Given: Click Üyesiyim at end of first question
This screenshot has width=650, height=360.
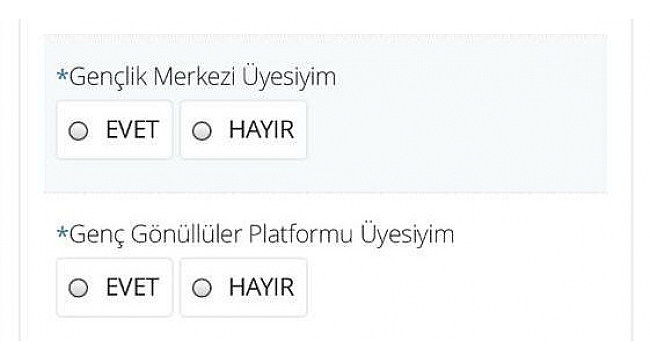Looking at the screenshot, I should 289,77.
